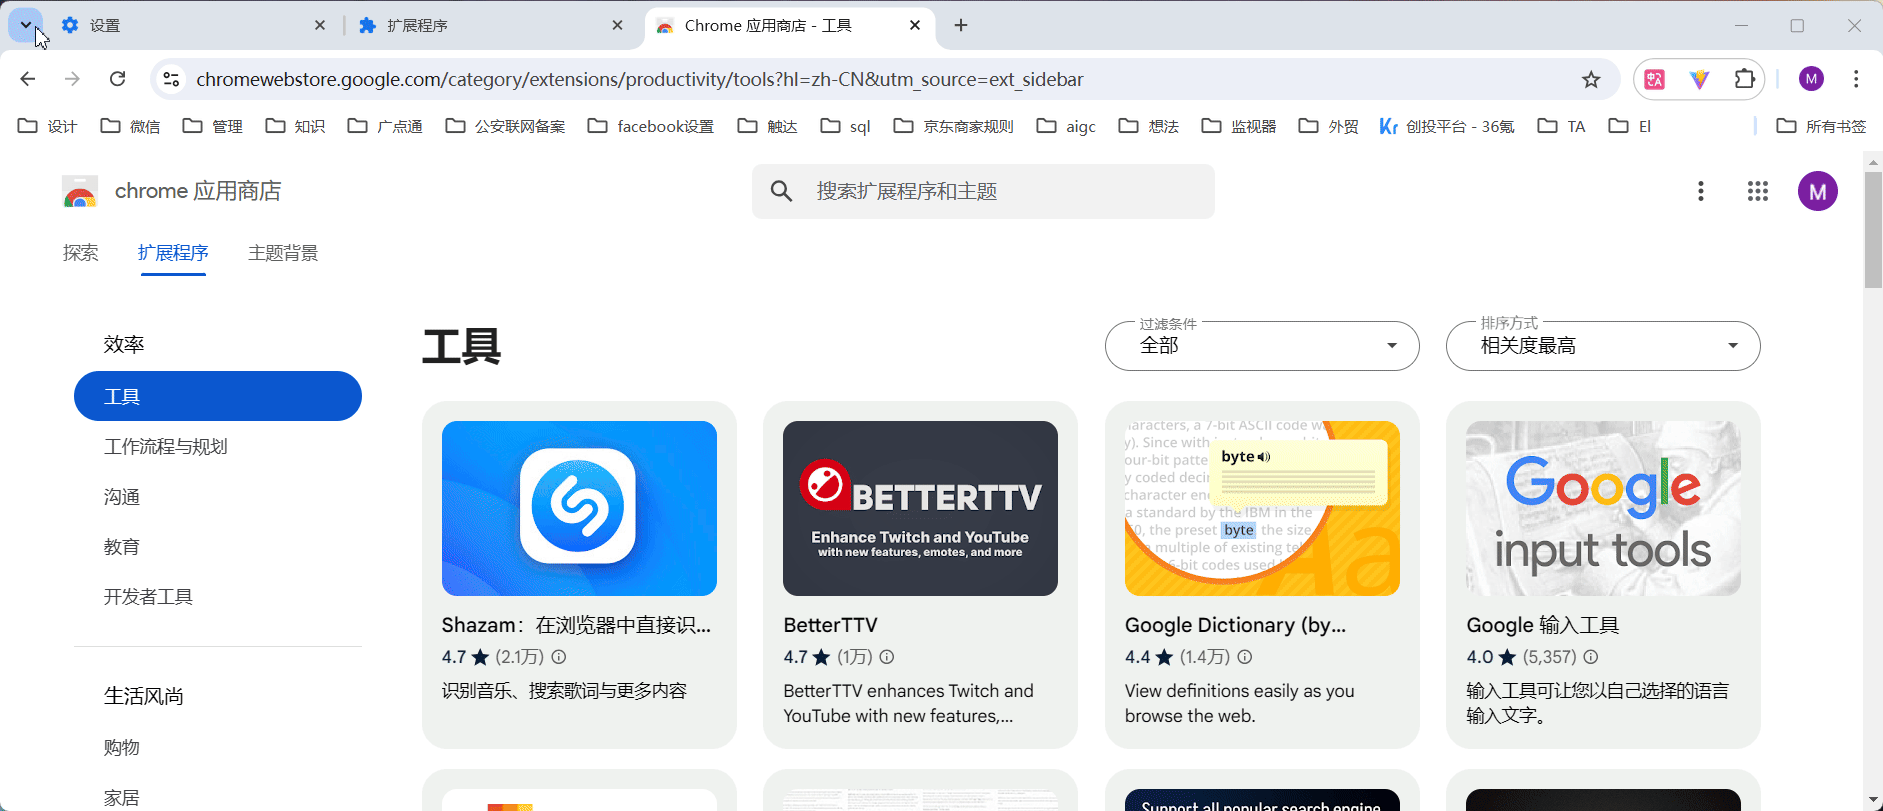The height and width of the screenshot is (811, 1883).
Task: Select the 教育 category
Action: click(122, 547)
